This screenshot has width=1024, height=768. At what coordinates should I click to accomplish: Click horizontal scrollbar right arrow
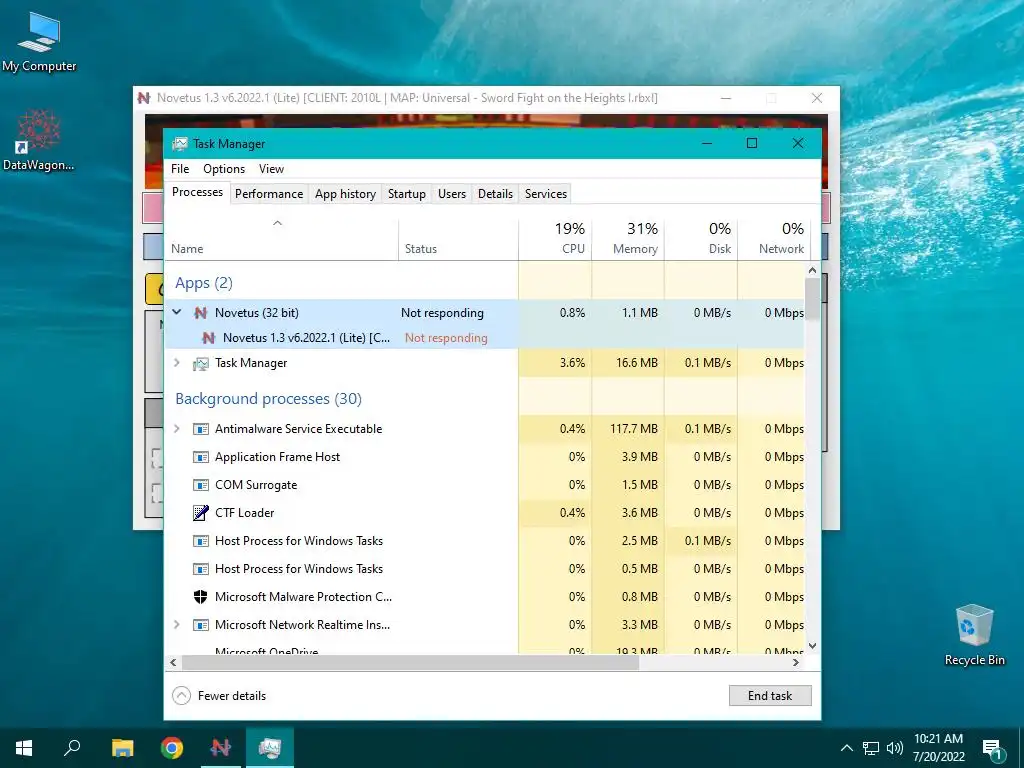(795, 662)
